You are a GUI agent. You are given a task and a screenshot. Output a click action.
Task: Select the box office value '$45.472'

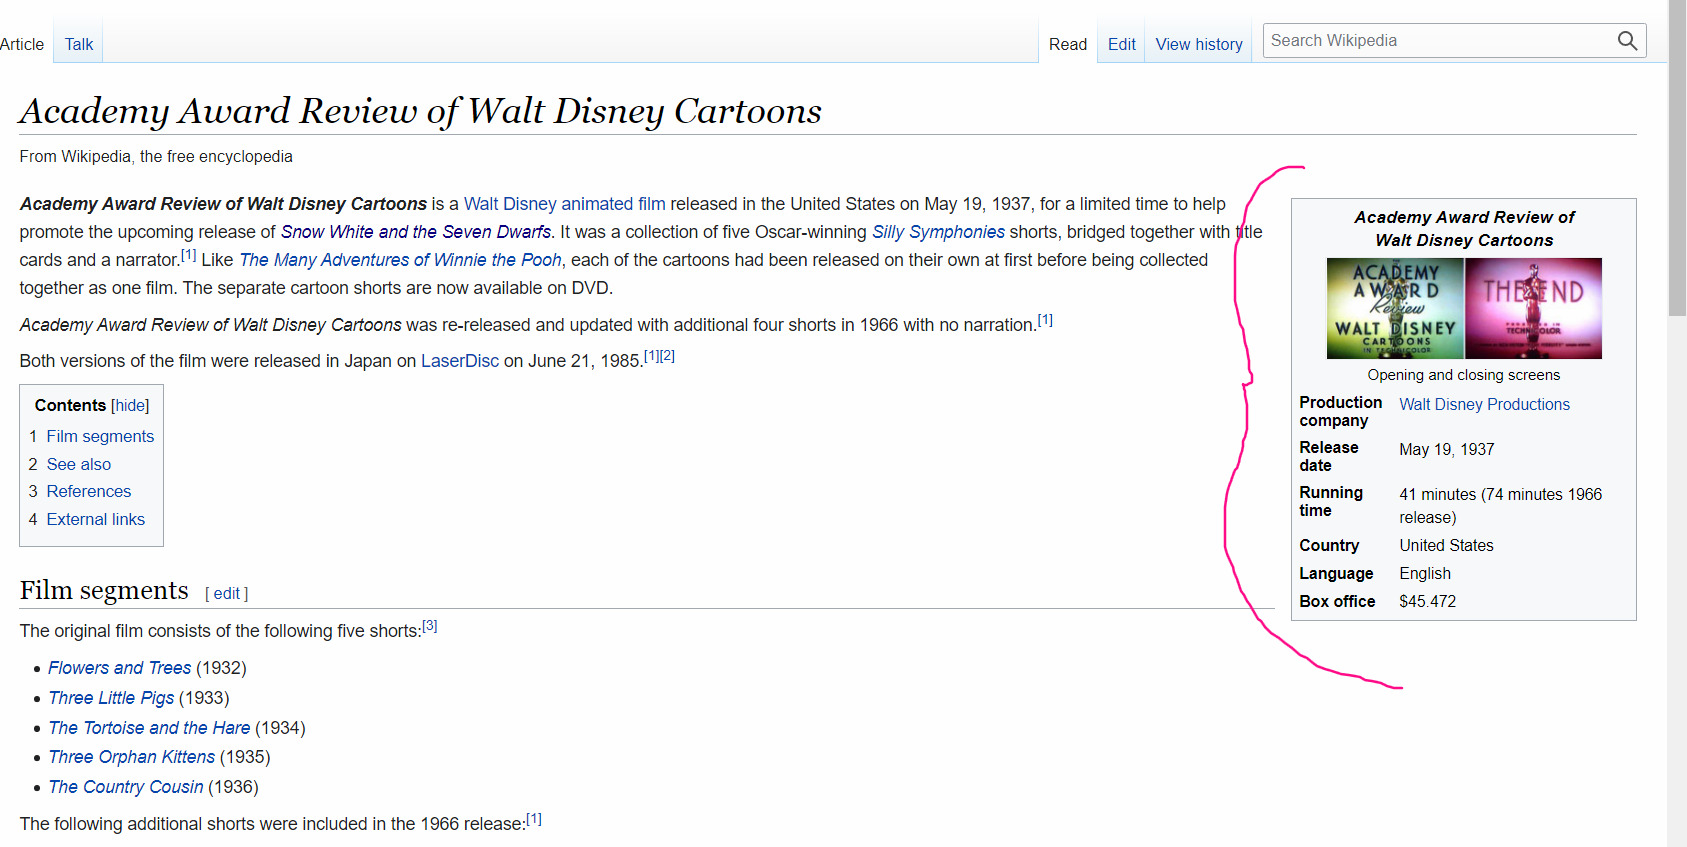pos(1427,602)
